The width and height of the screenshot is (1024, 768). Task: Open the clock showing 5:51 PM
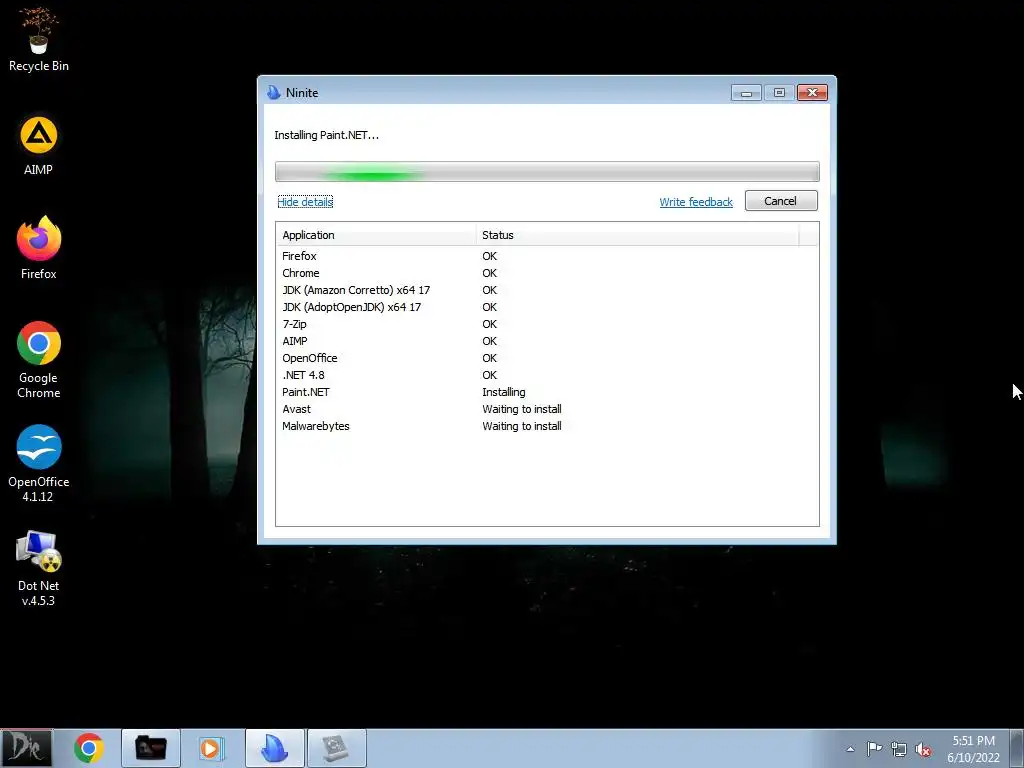coord(973,749)
